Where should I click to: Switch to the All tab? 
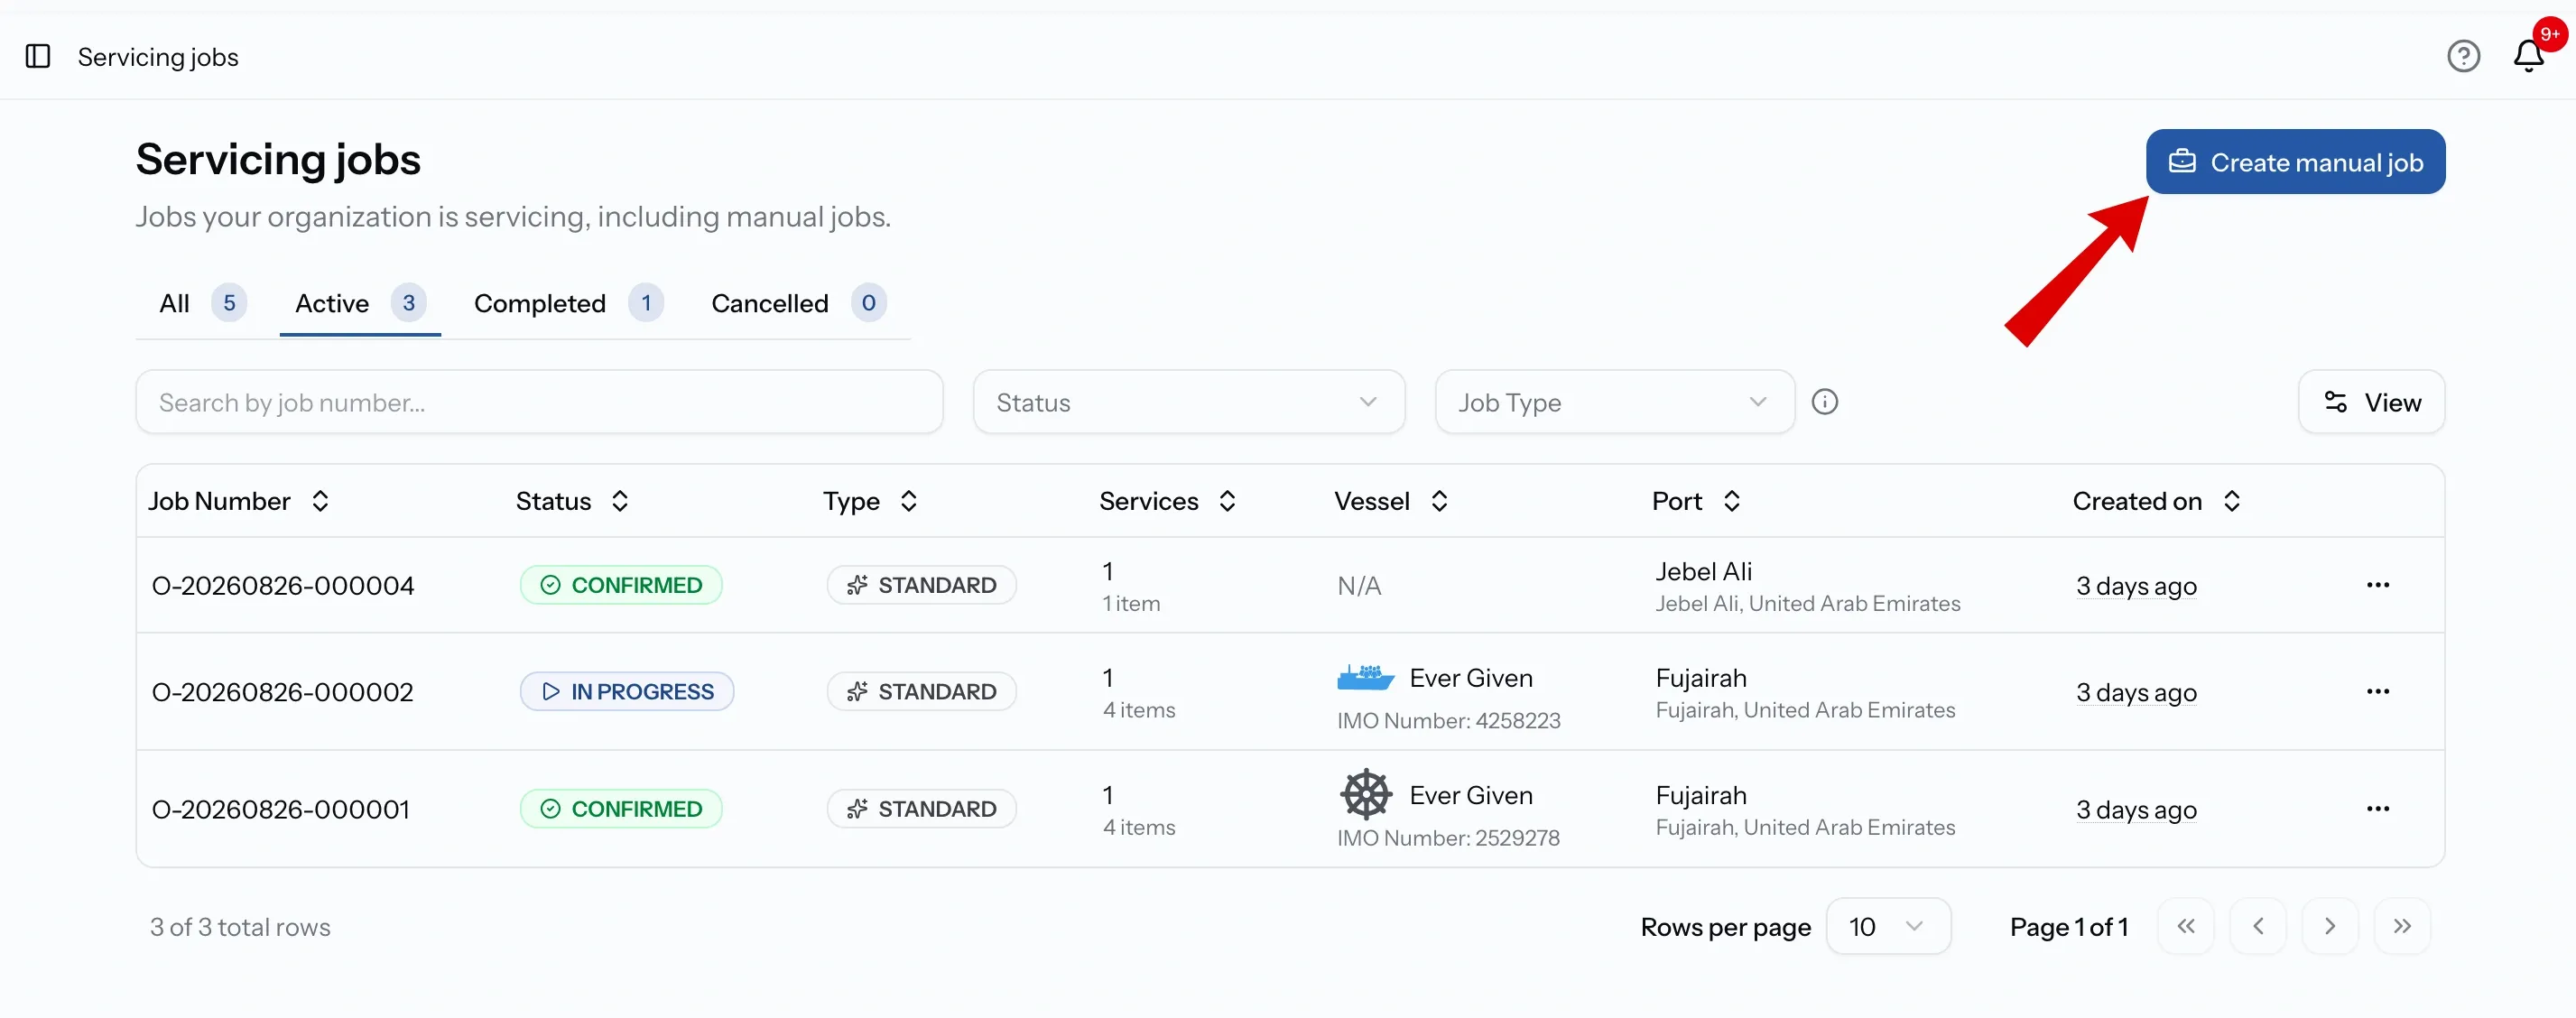click(x=202, y=303)
